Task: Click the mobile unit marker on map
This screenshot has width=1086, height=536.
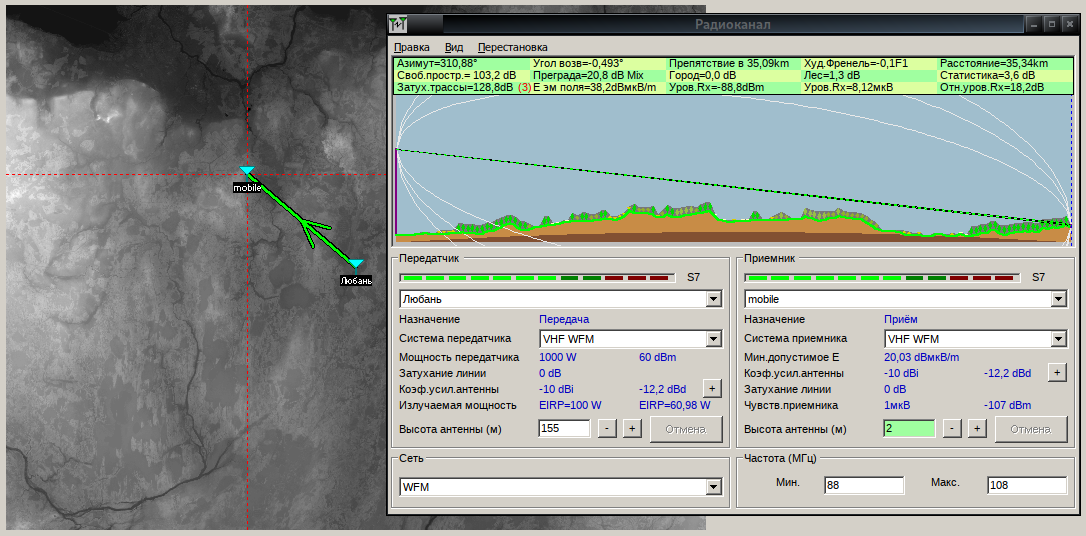Action: coord(247,170)
